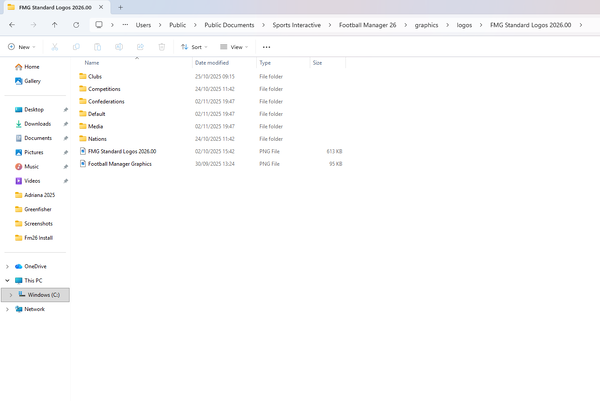Open the Screenshots folder shortcut
This screenshot has width=600, height=401.
tap(38, 223)
